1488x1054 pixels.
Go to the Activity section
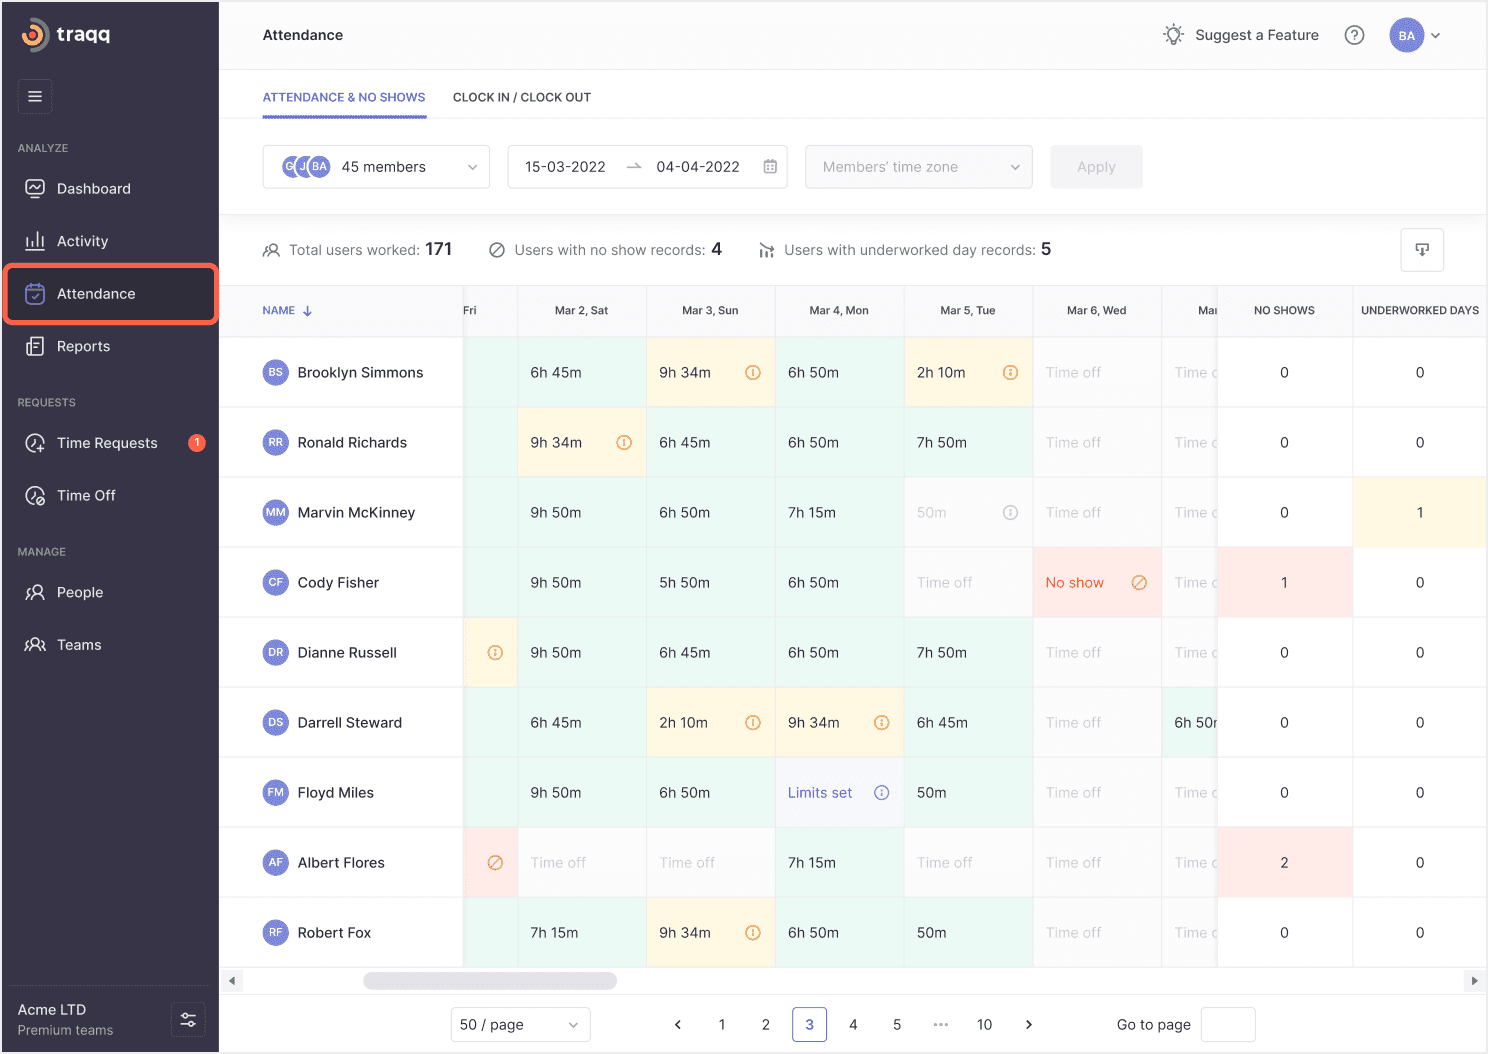pyautogui.click(x=82, y=241)
